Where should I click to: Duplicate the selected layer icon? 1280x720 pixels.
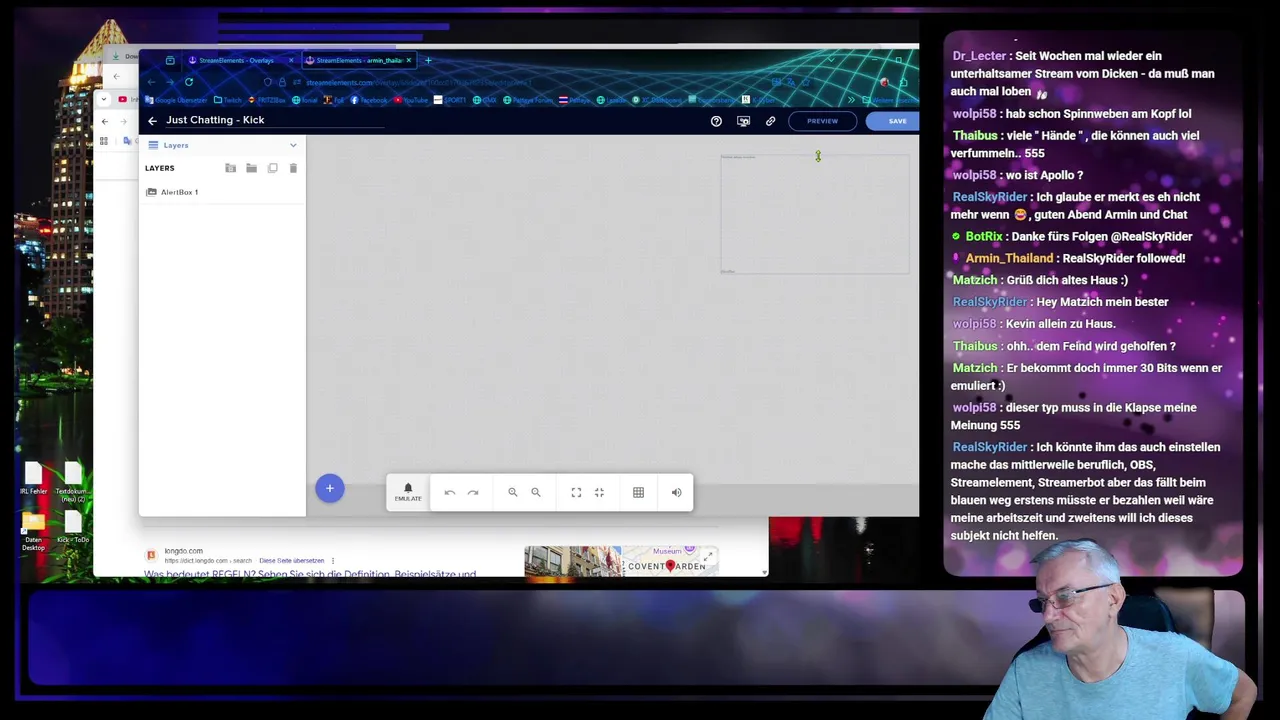click(272, 168)
